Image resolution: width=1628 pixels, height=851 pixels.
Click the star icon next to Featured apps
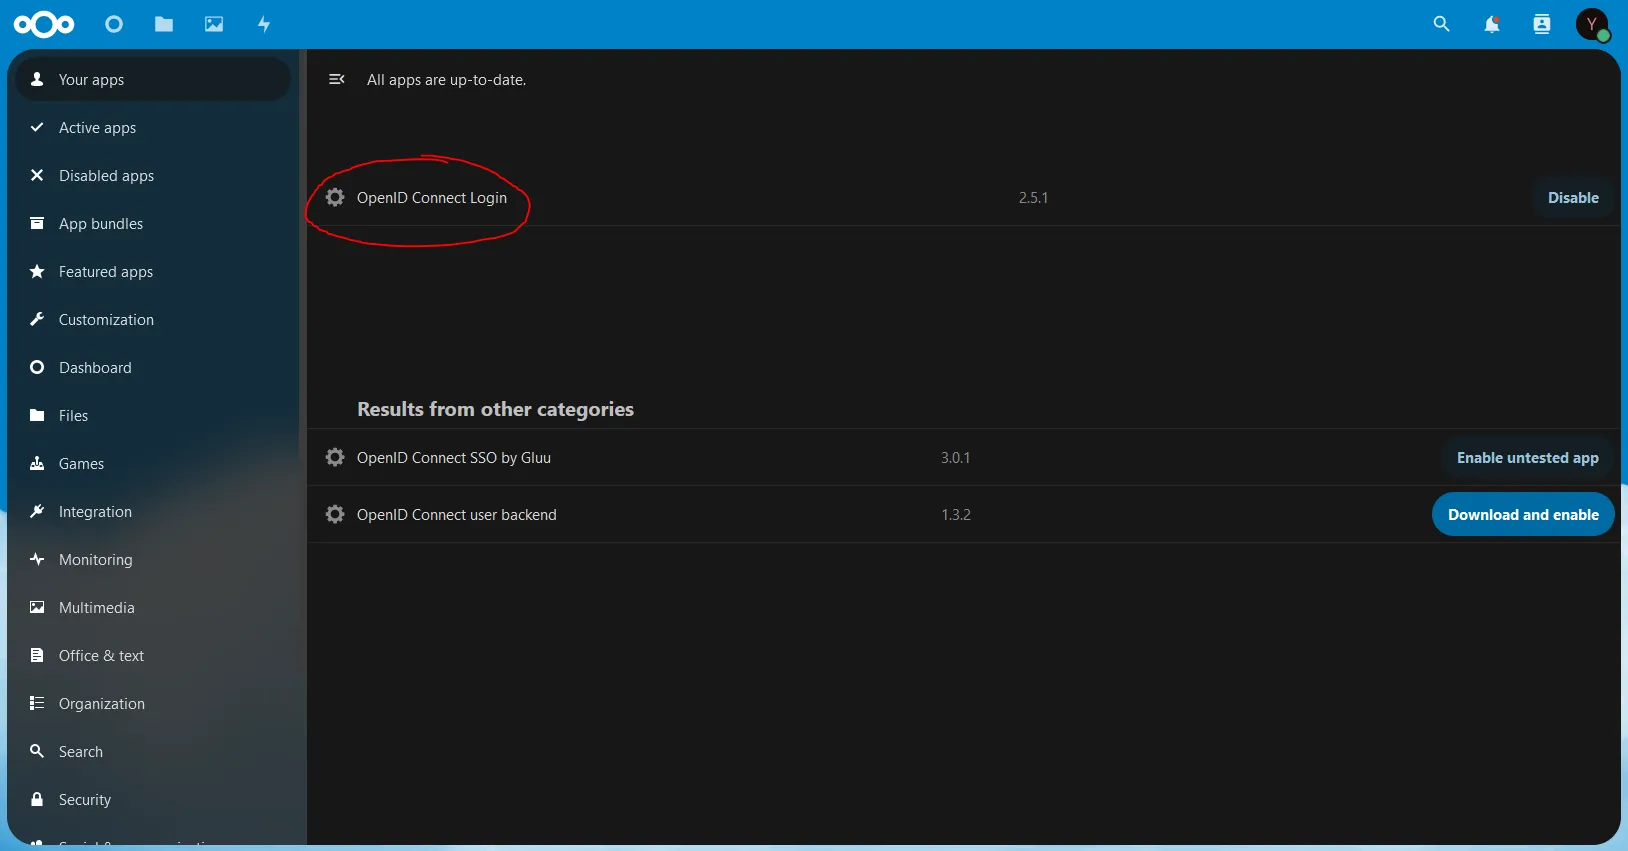[37, 271]
